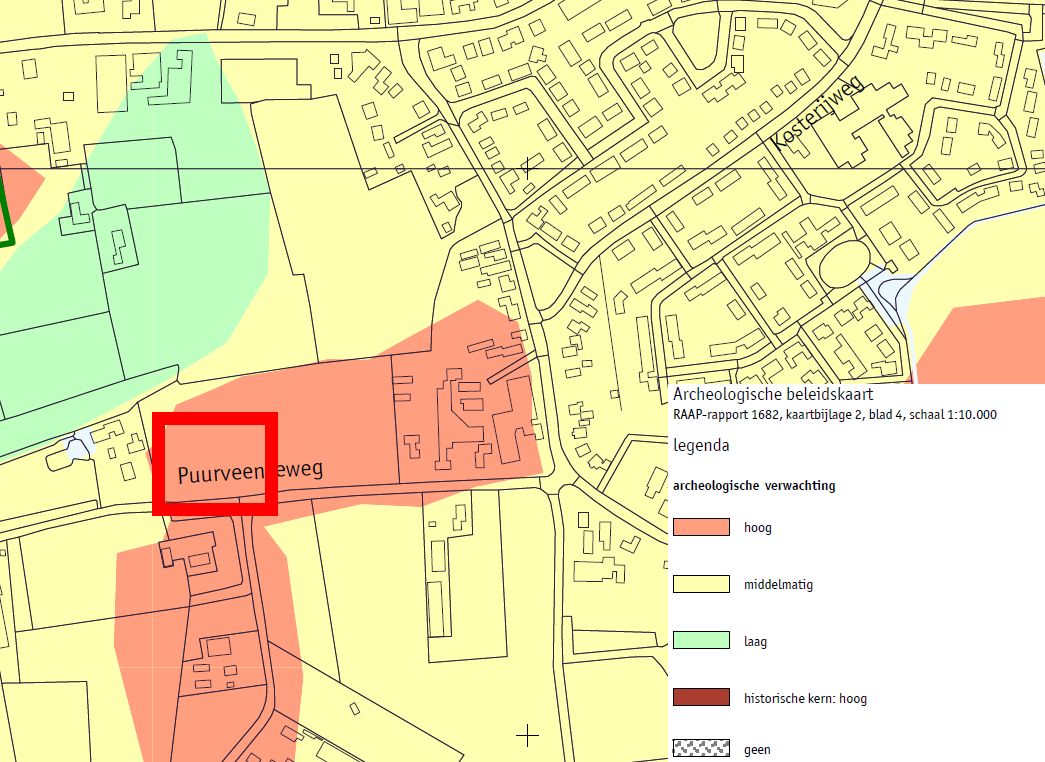This screenshot has width=1045, height=762.
Task: Click the oval roundabout near the light-blue water
Action: [844, 263]
